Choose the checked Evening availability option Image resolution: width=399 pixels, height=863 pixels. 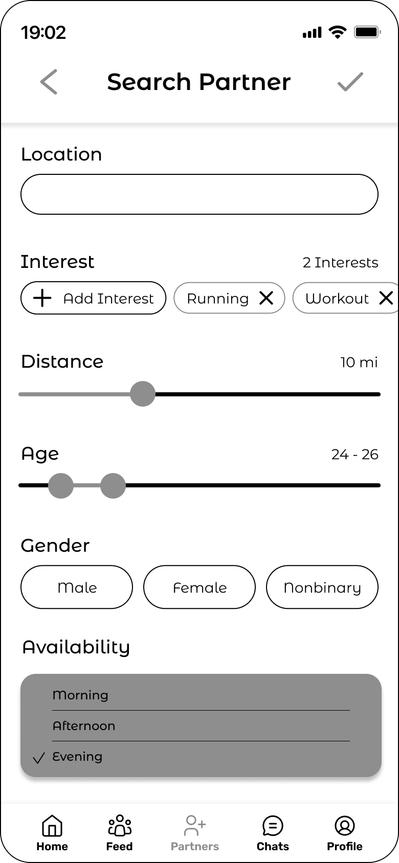[x=201, y=757]
